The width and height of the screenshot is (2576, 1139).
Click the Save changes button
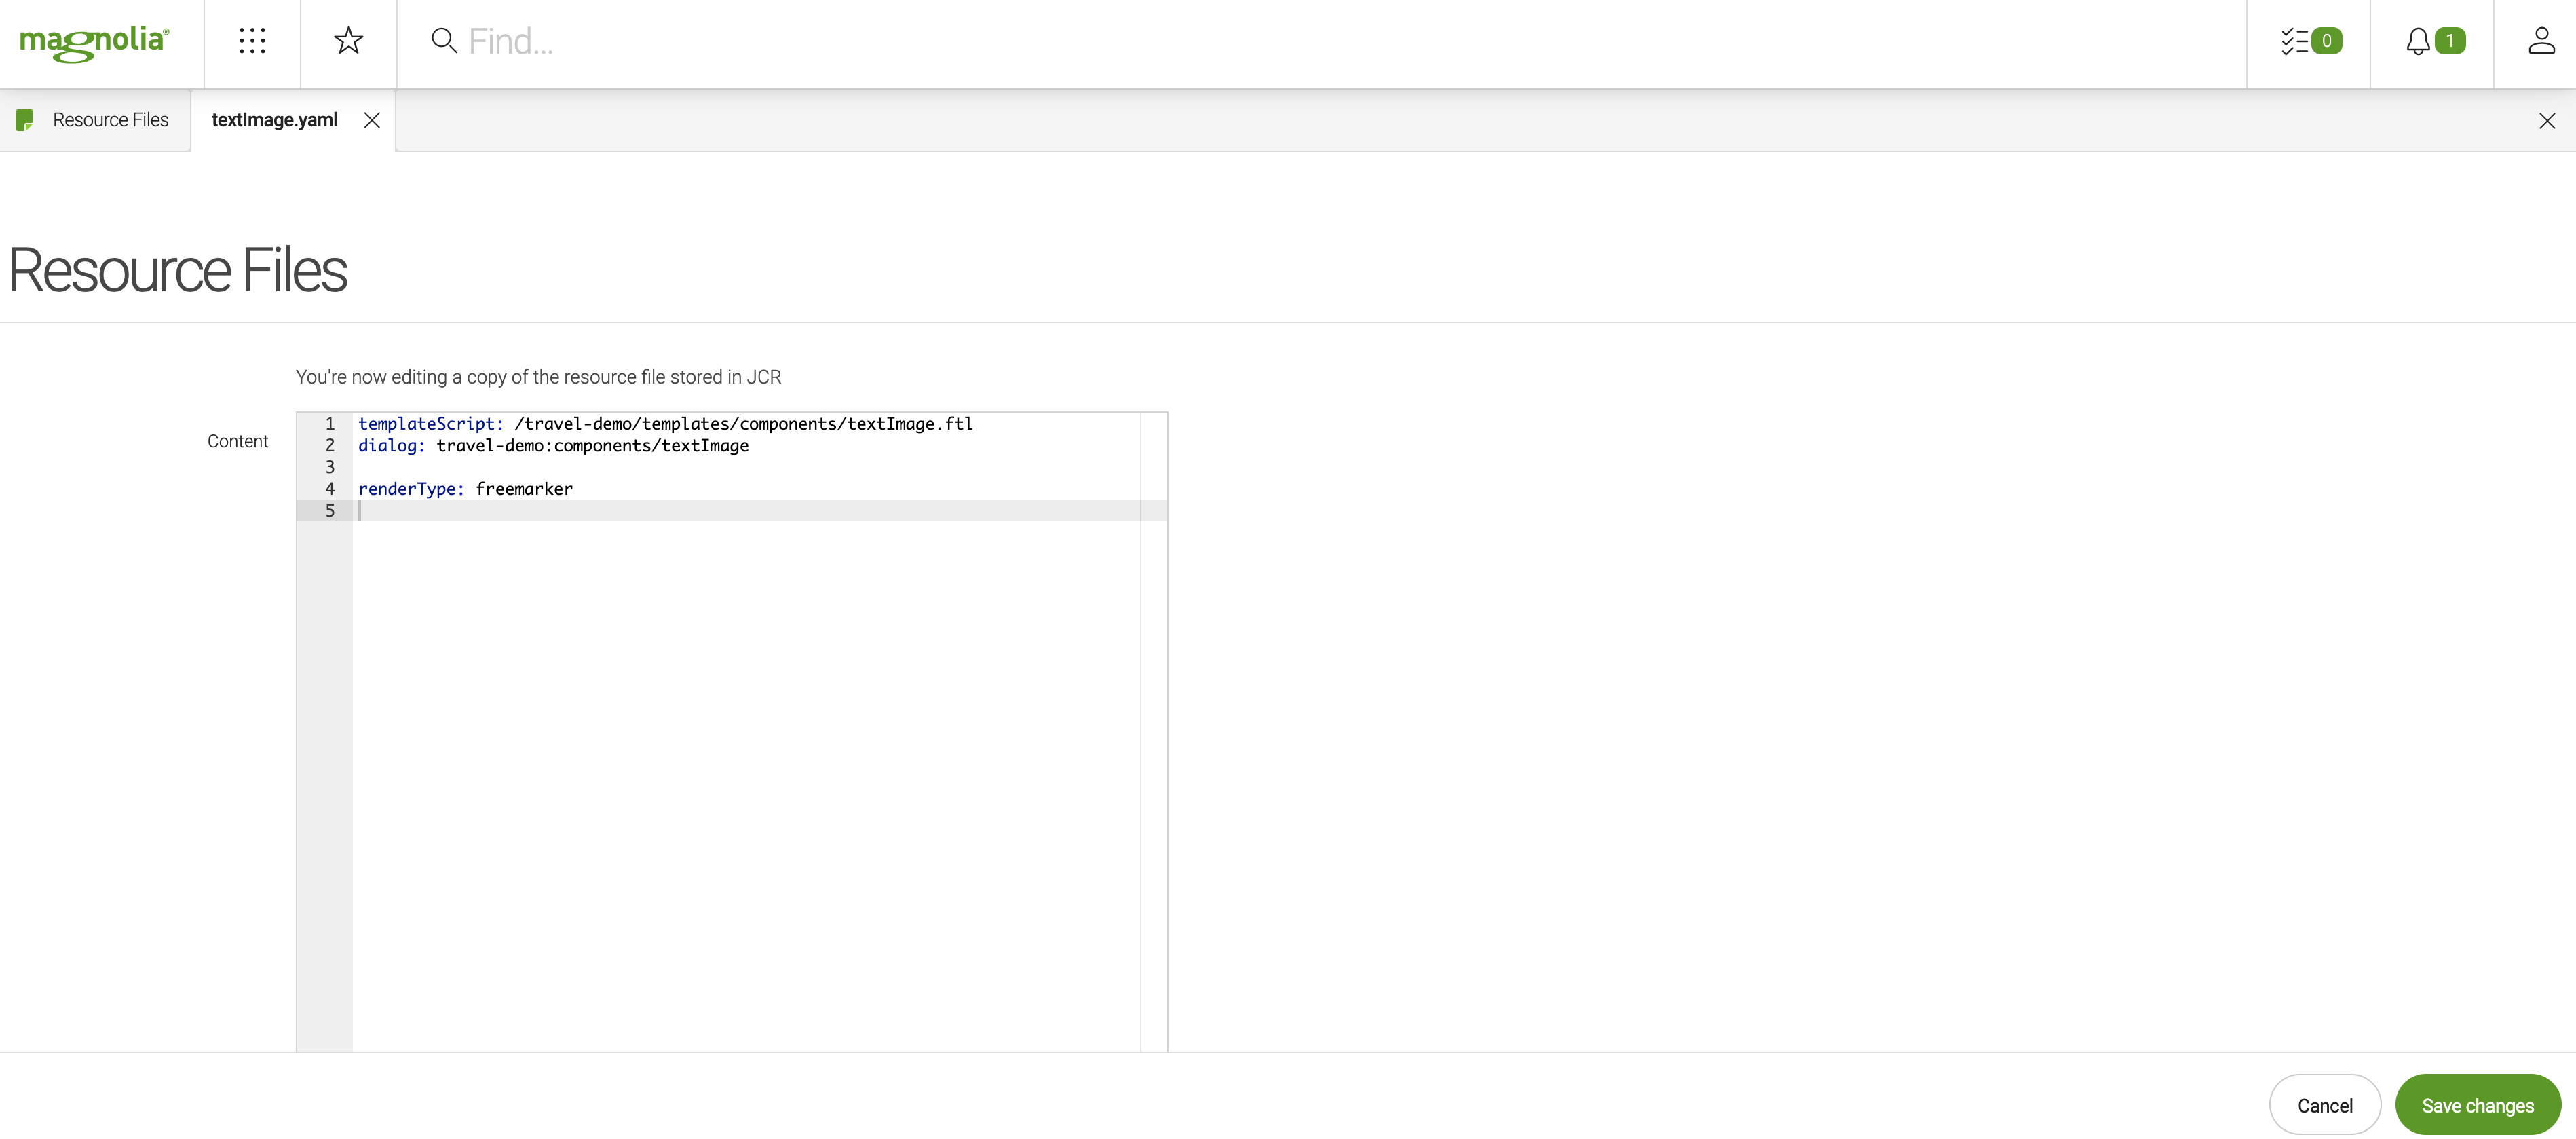point(2478,1105)
